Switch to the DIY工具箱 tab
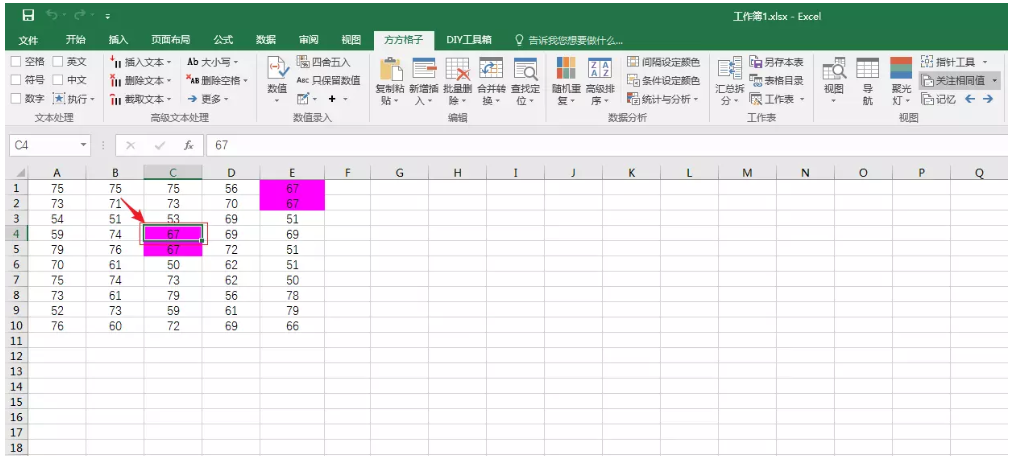This screenshot has height=456, width=1020. [468, 40]
